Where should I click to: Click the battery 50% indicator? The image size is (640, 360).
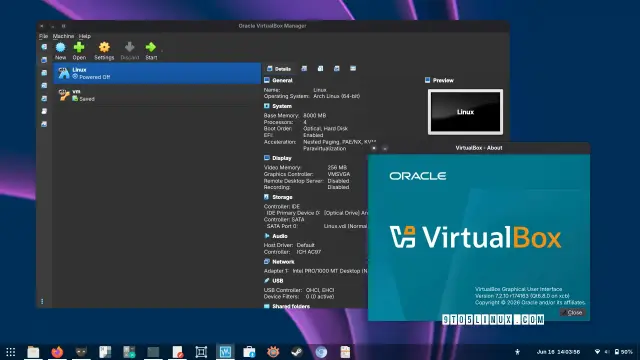tap(624, 352)
